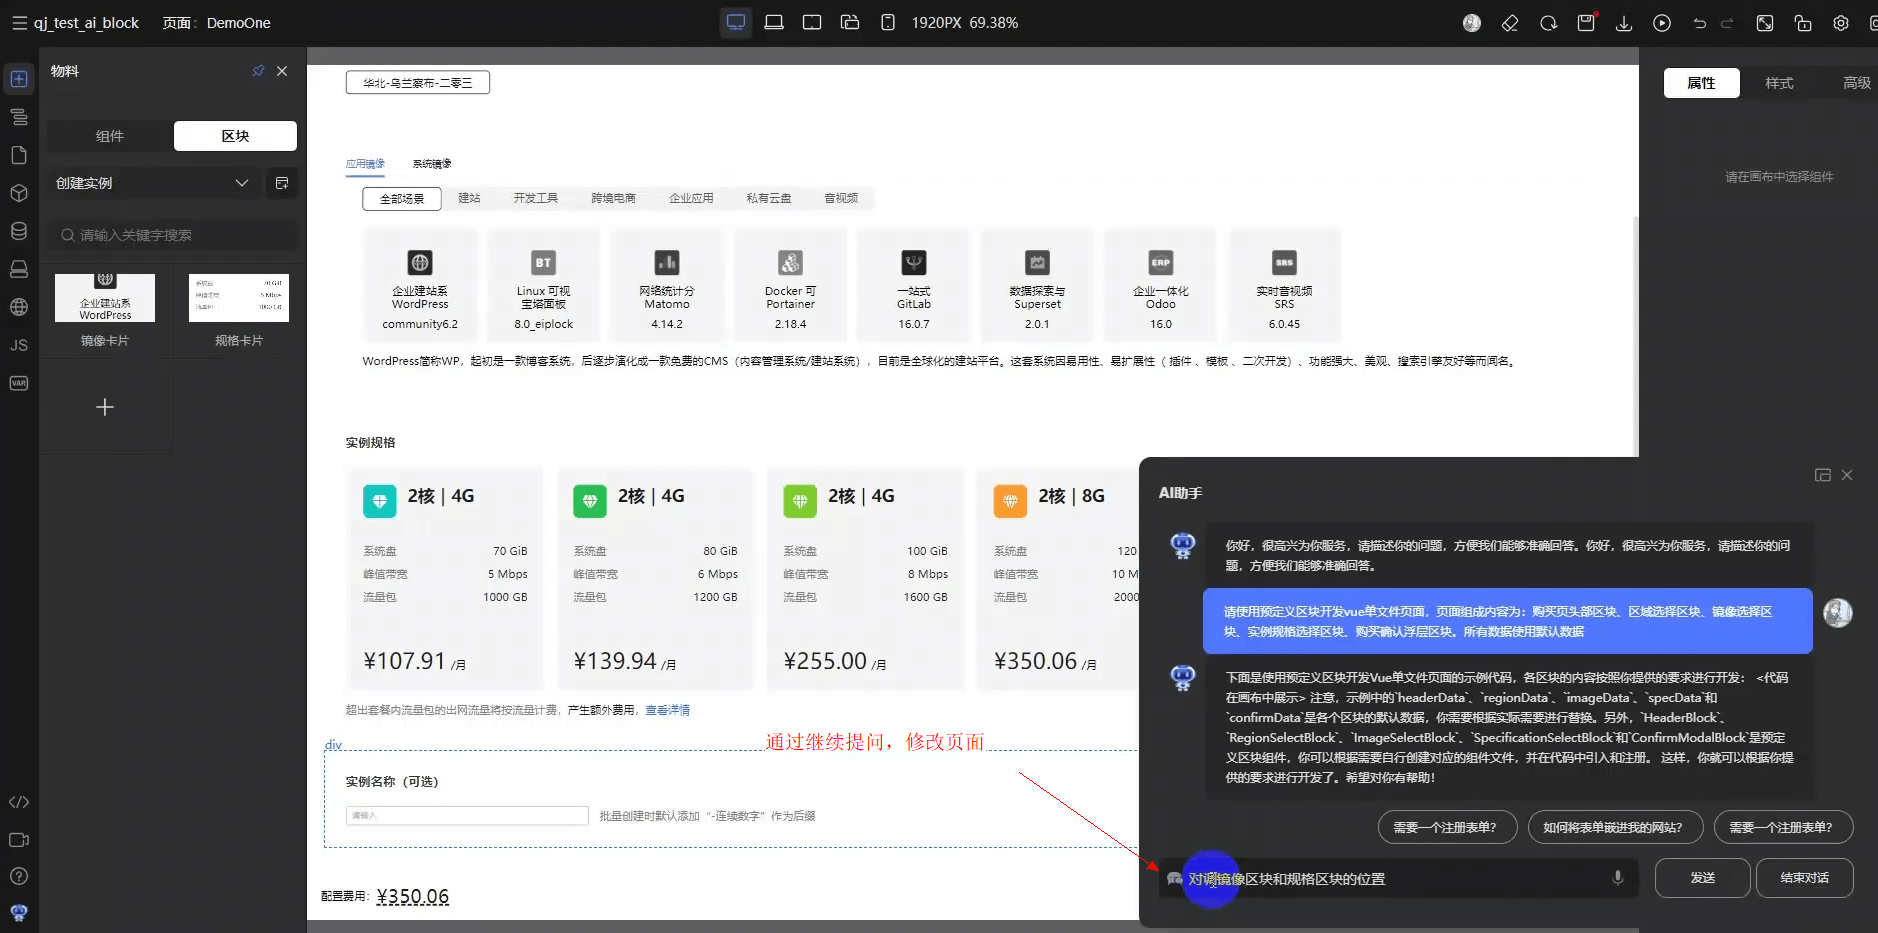Type in the 实例名称 input field on the canvas
1878x933 pixels.
point(466,815)
